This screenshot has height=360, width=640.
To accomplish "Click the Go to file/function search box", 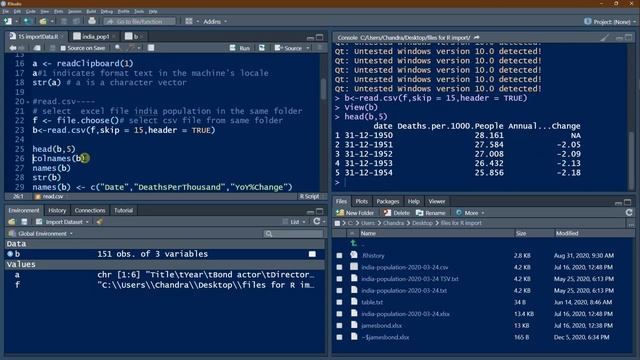I will tap(139, 21).
